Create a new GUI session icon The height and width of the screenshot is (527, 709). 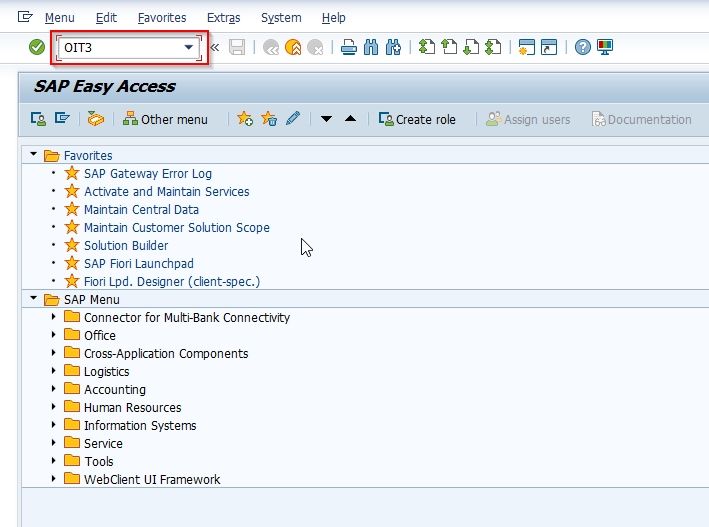pyautogui.click(x=527, y=47)
